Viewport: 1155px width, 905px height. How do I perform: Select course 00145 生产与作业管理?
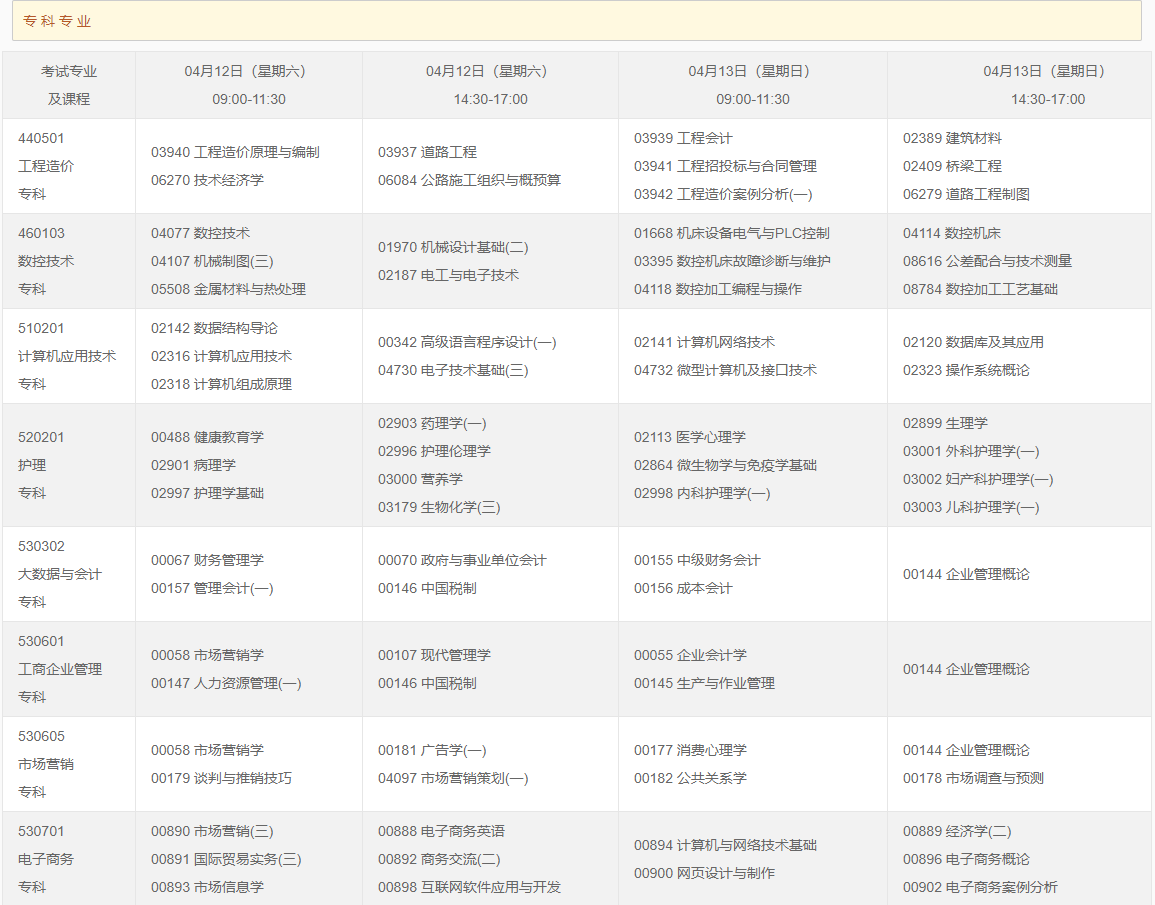click(x=704, y=683)
